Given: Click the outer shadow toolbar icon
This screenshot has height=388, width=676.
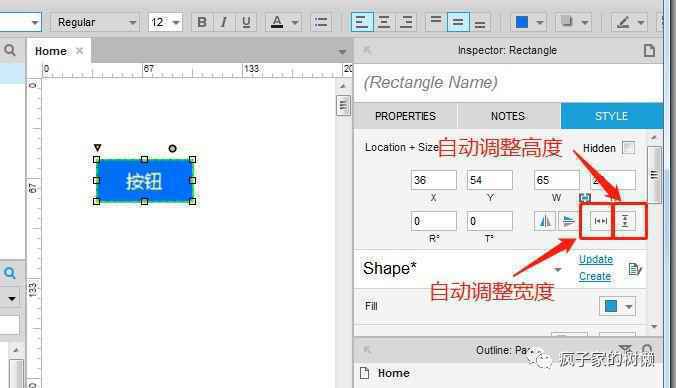Looking at the screenshot, I should [566, 22].
